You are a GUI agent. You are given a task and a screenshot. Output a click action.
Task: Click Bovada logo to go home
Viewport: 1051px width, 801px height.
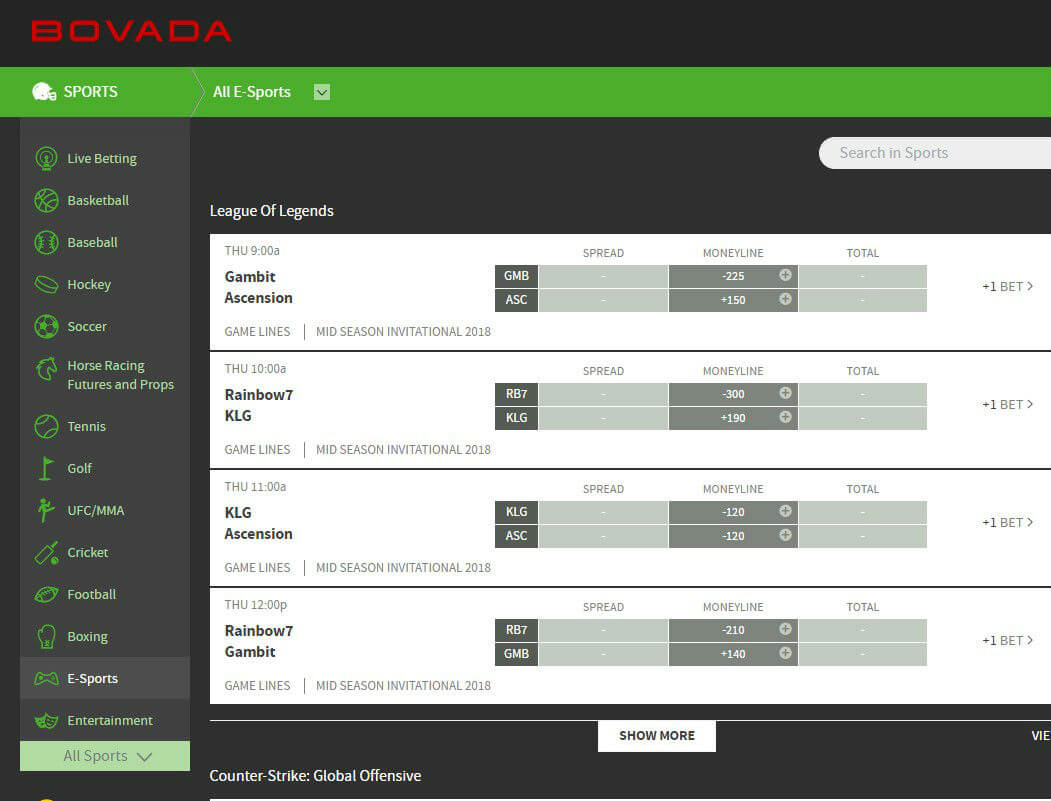(131, 31)
